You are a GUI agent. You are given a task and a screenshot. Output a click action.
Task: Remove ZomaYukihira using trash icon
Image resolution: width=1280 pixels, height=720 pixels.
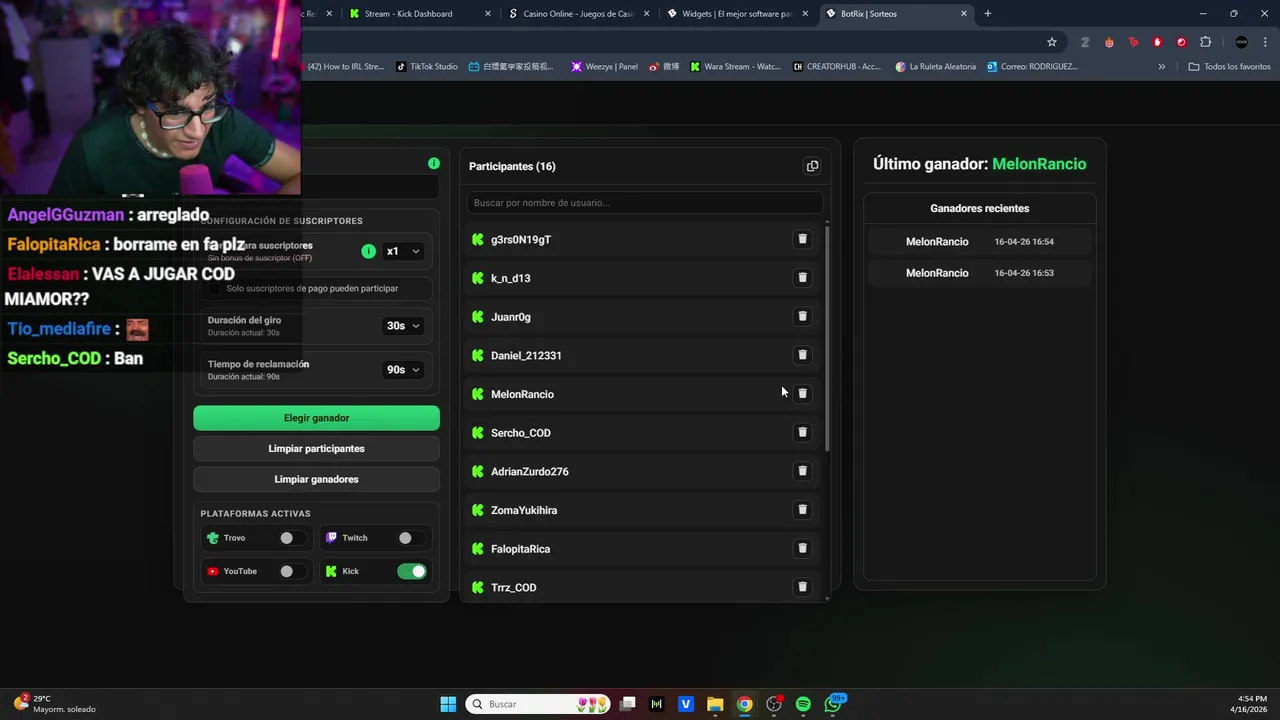coord(802,510)
